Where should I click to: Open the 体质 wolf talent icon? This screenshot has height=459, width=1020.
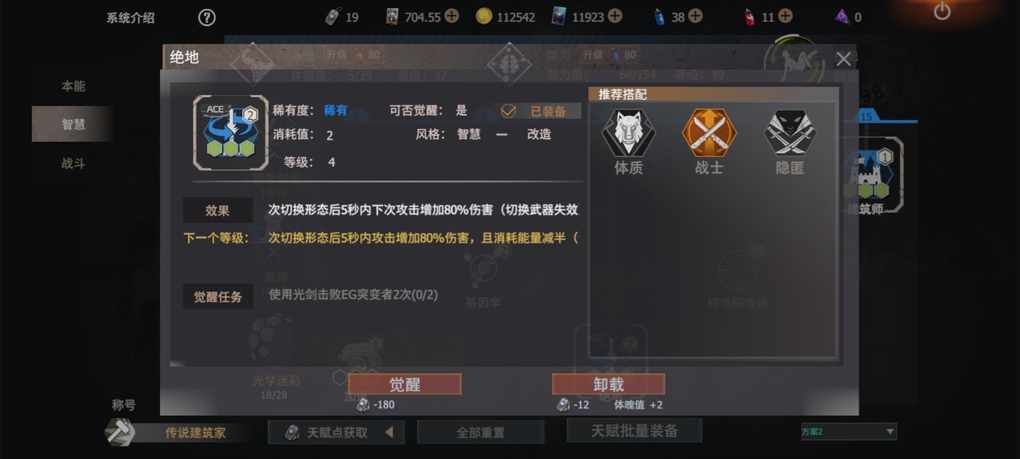(x=628, y=132)
